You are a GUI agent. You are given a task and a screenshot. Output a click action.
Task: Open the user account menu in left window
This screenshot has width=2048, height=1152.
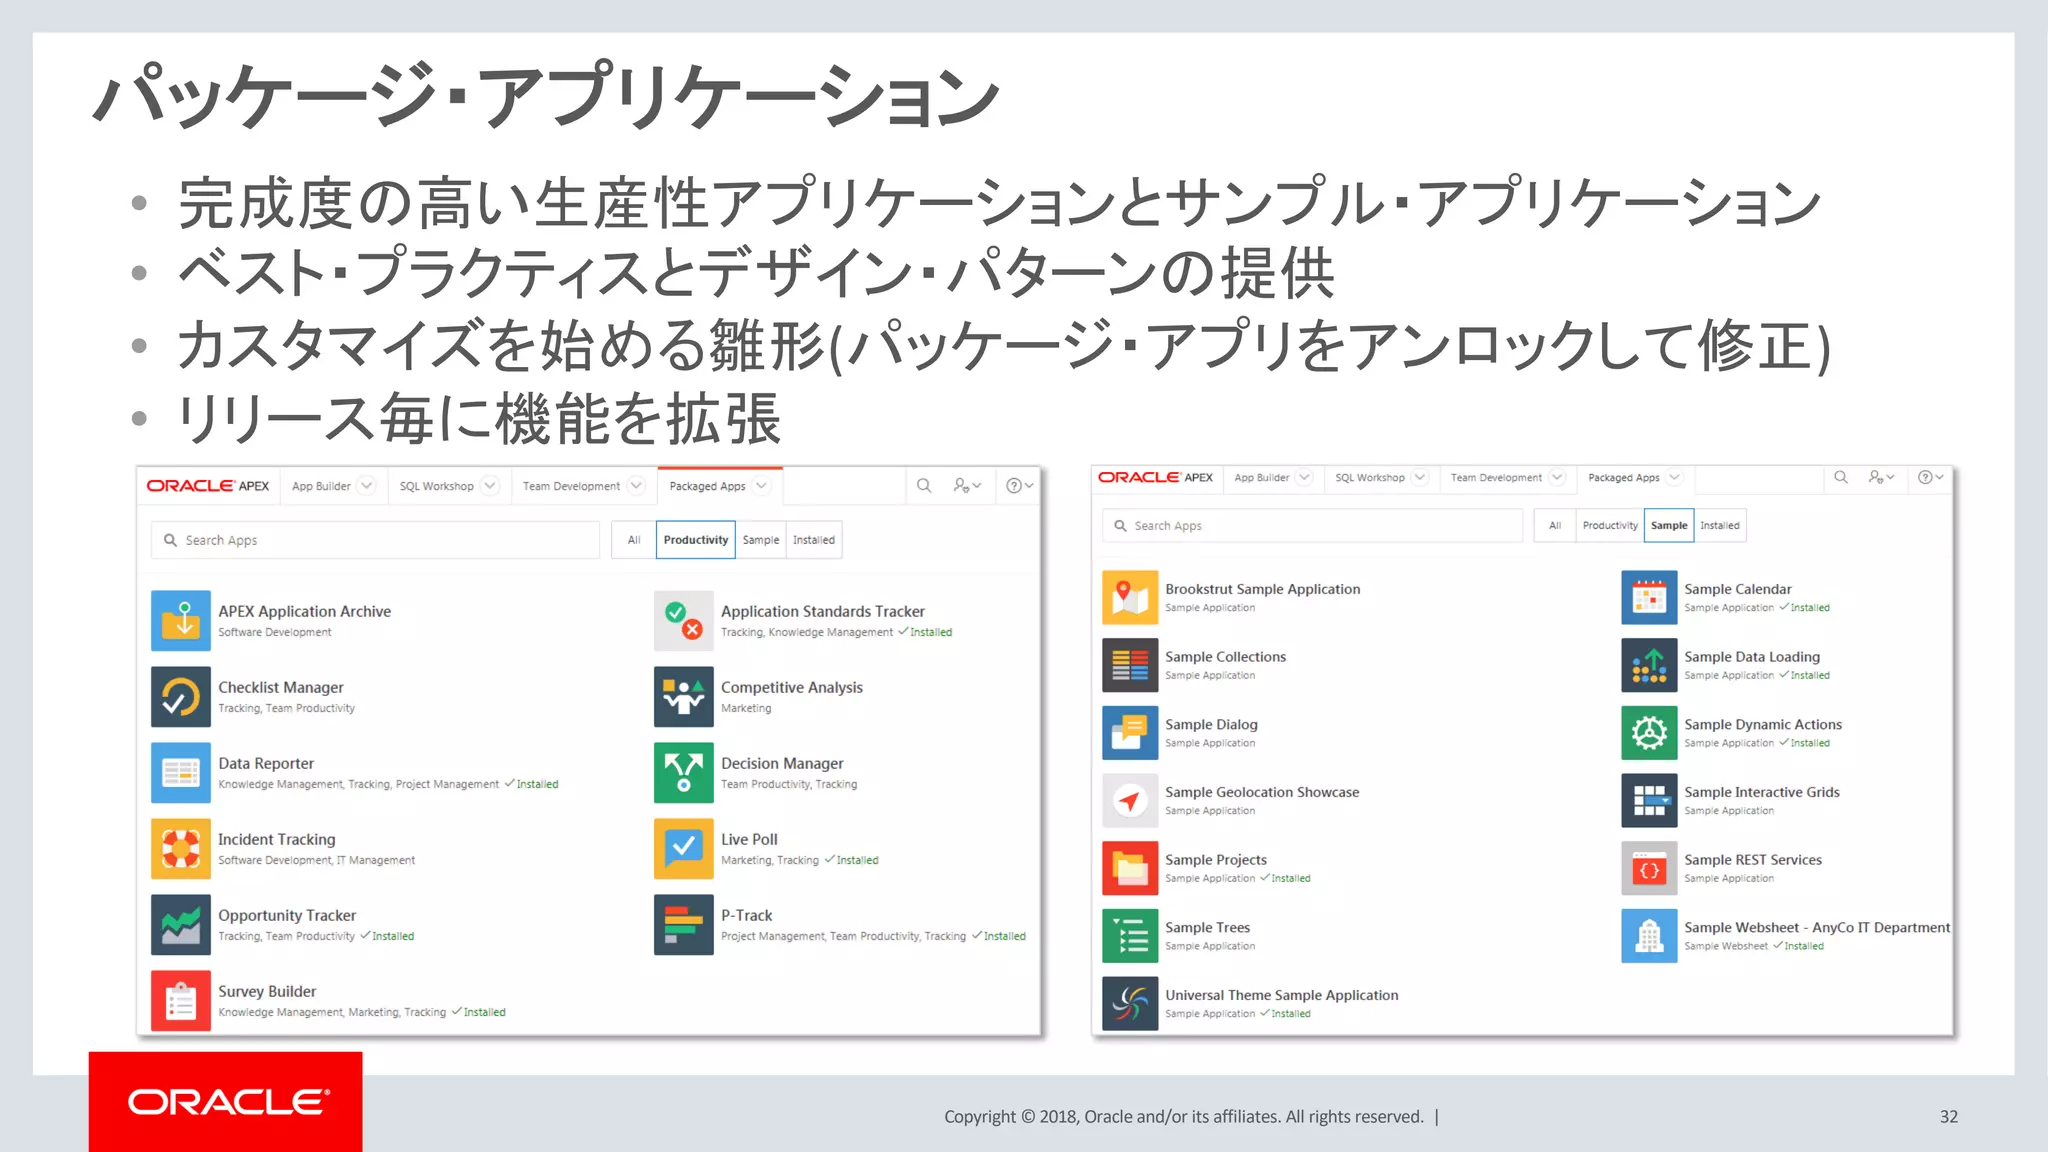(967, 485)
